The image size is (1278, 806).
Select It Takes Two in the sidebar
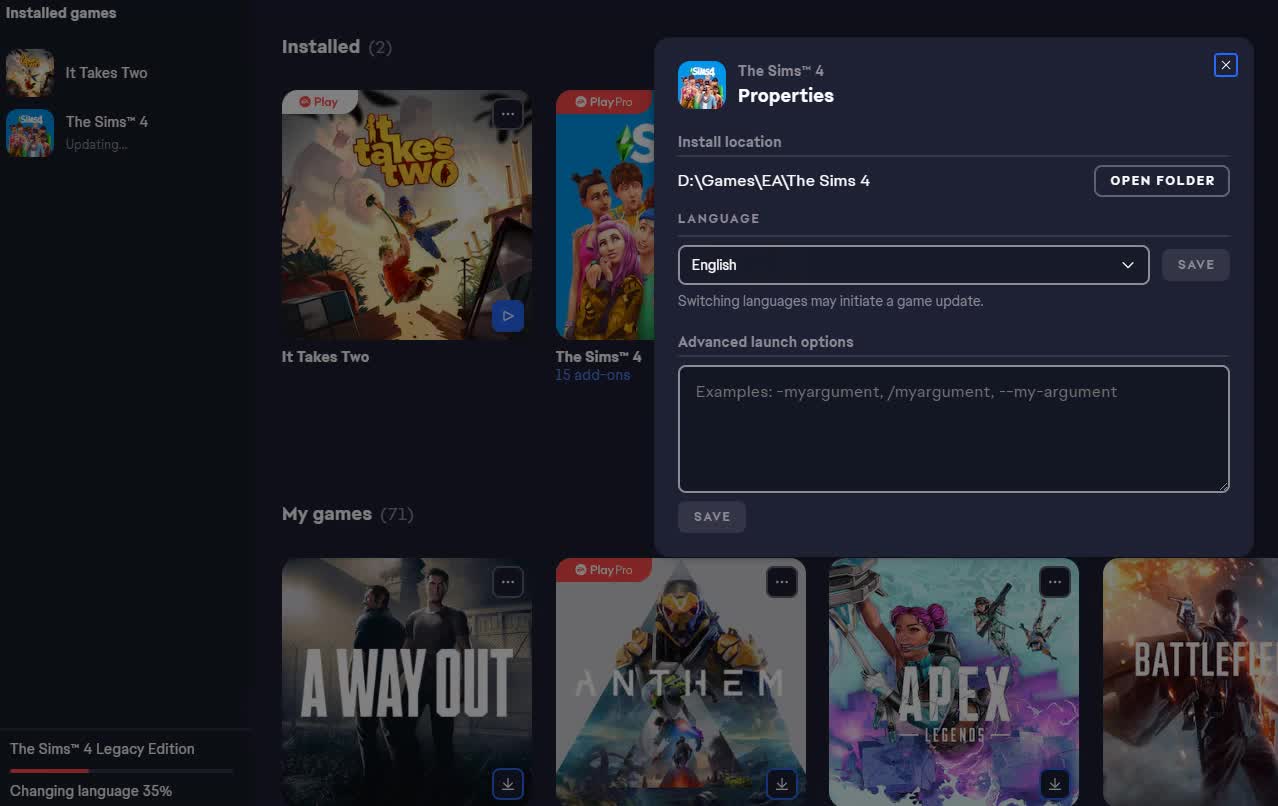(x=106, y=73)
